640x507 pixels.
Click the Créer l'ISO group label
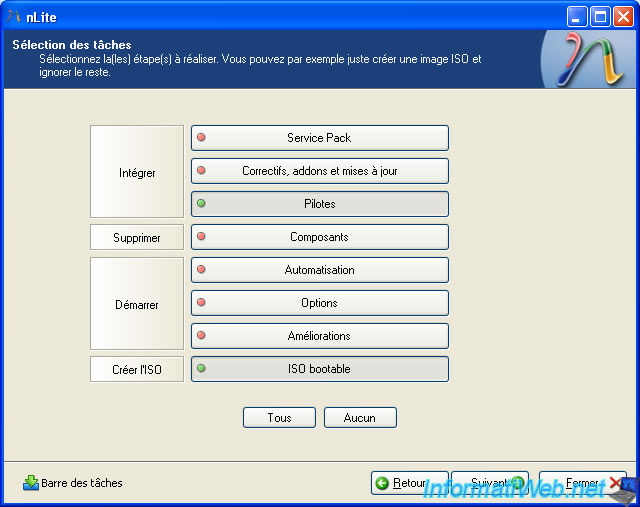coord(137,369)
